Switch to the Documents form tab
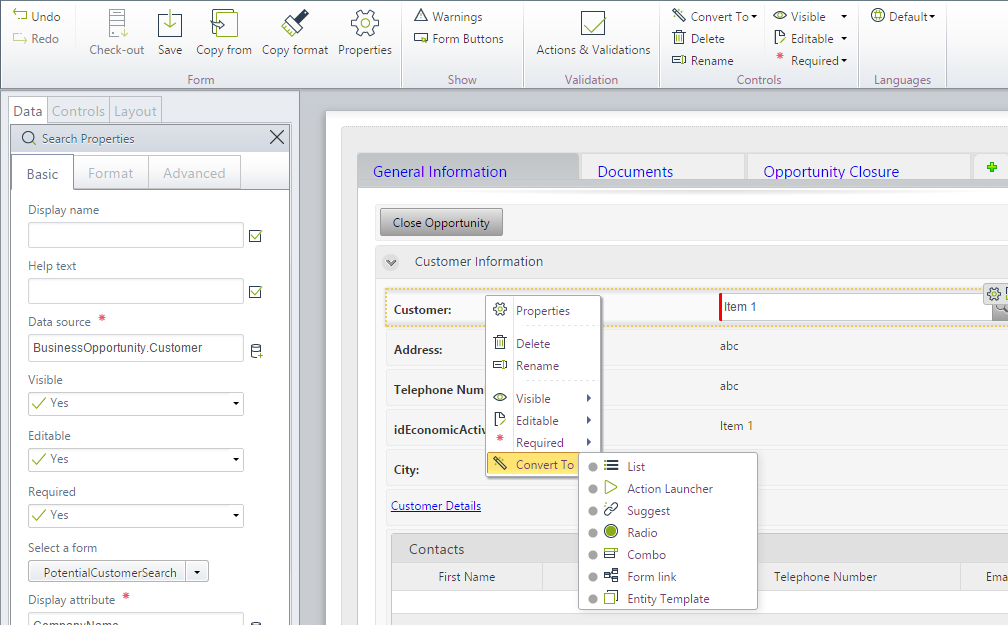The height and width of the screenshot is (625, 1008). [x=663, y=168]
